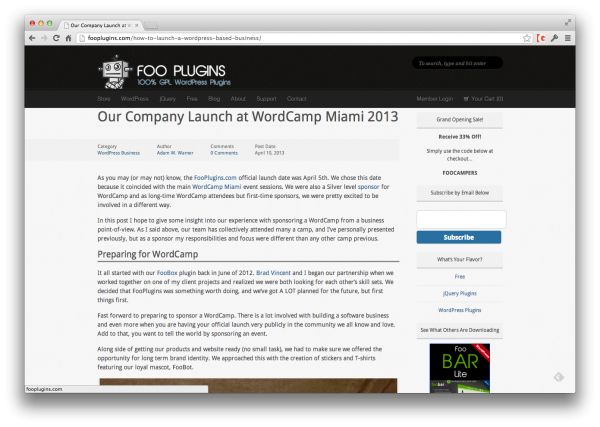The height and width of the screenshot is (427, 600).
Task: Click the email subscription input field
Action: tap(461, 220)
